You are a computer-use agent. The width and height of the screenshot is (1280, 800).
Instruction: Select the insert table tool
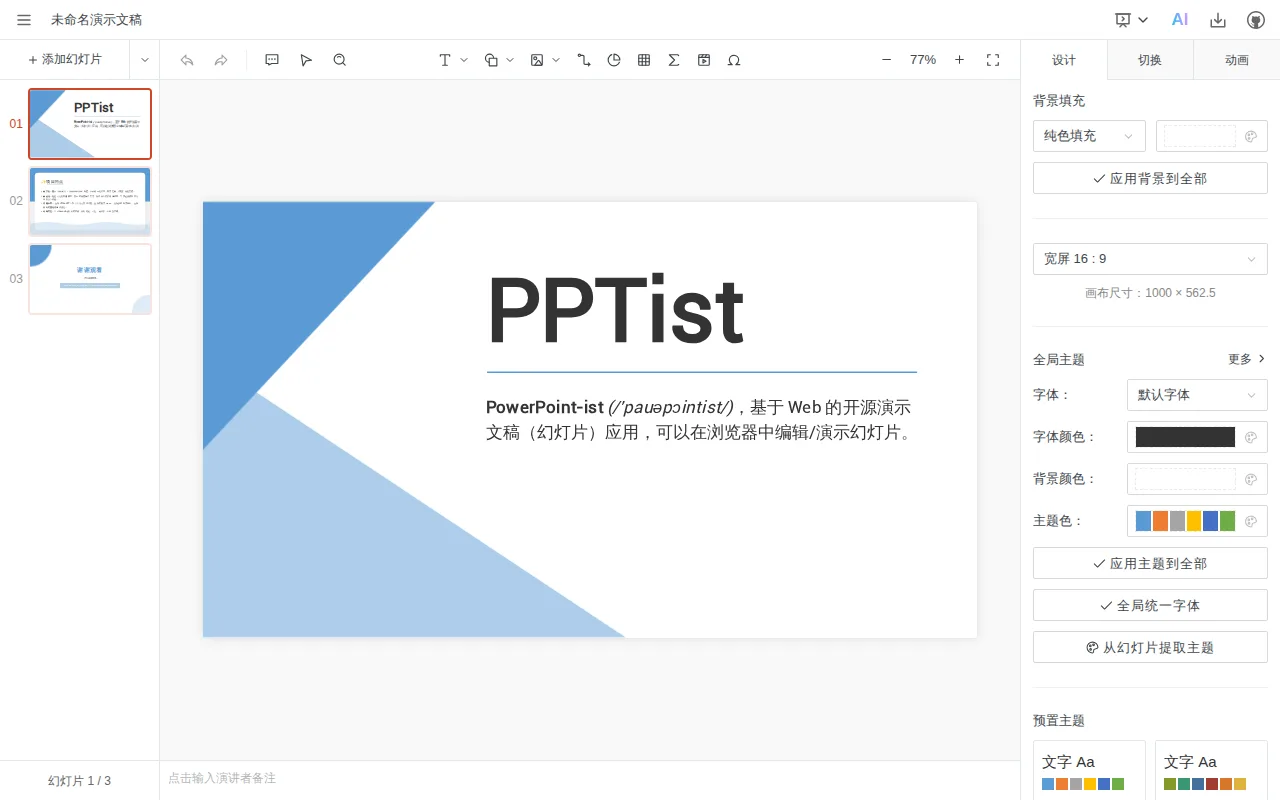[x=644, y=60]
